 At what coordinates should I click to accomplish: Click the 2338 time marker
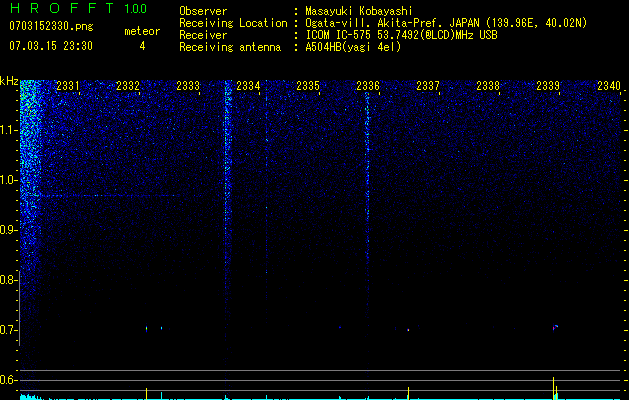click(488, 85)
